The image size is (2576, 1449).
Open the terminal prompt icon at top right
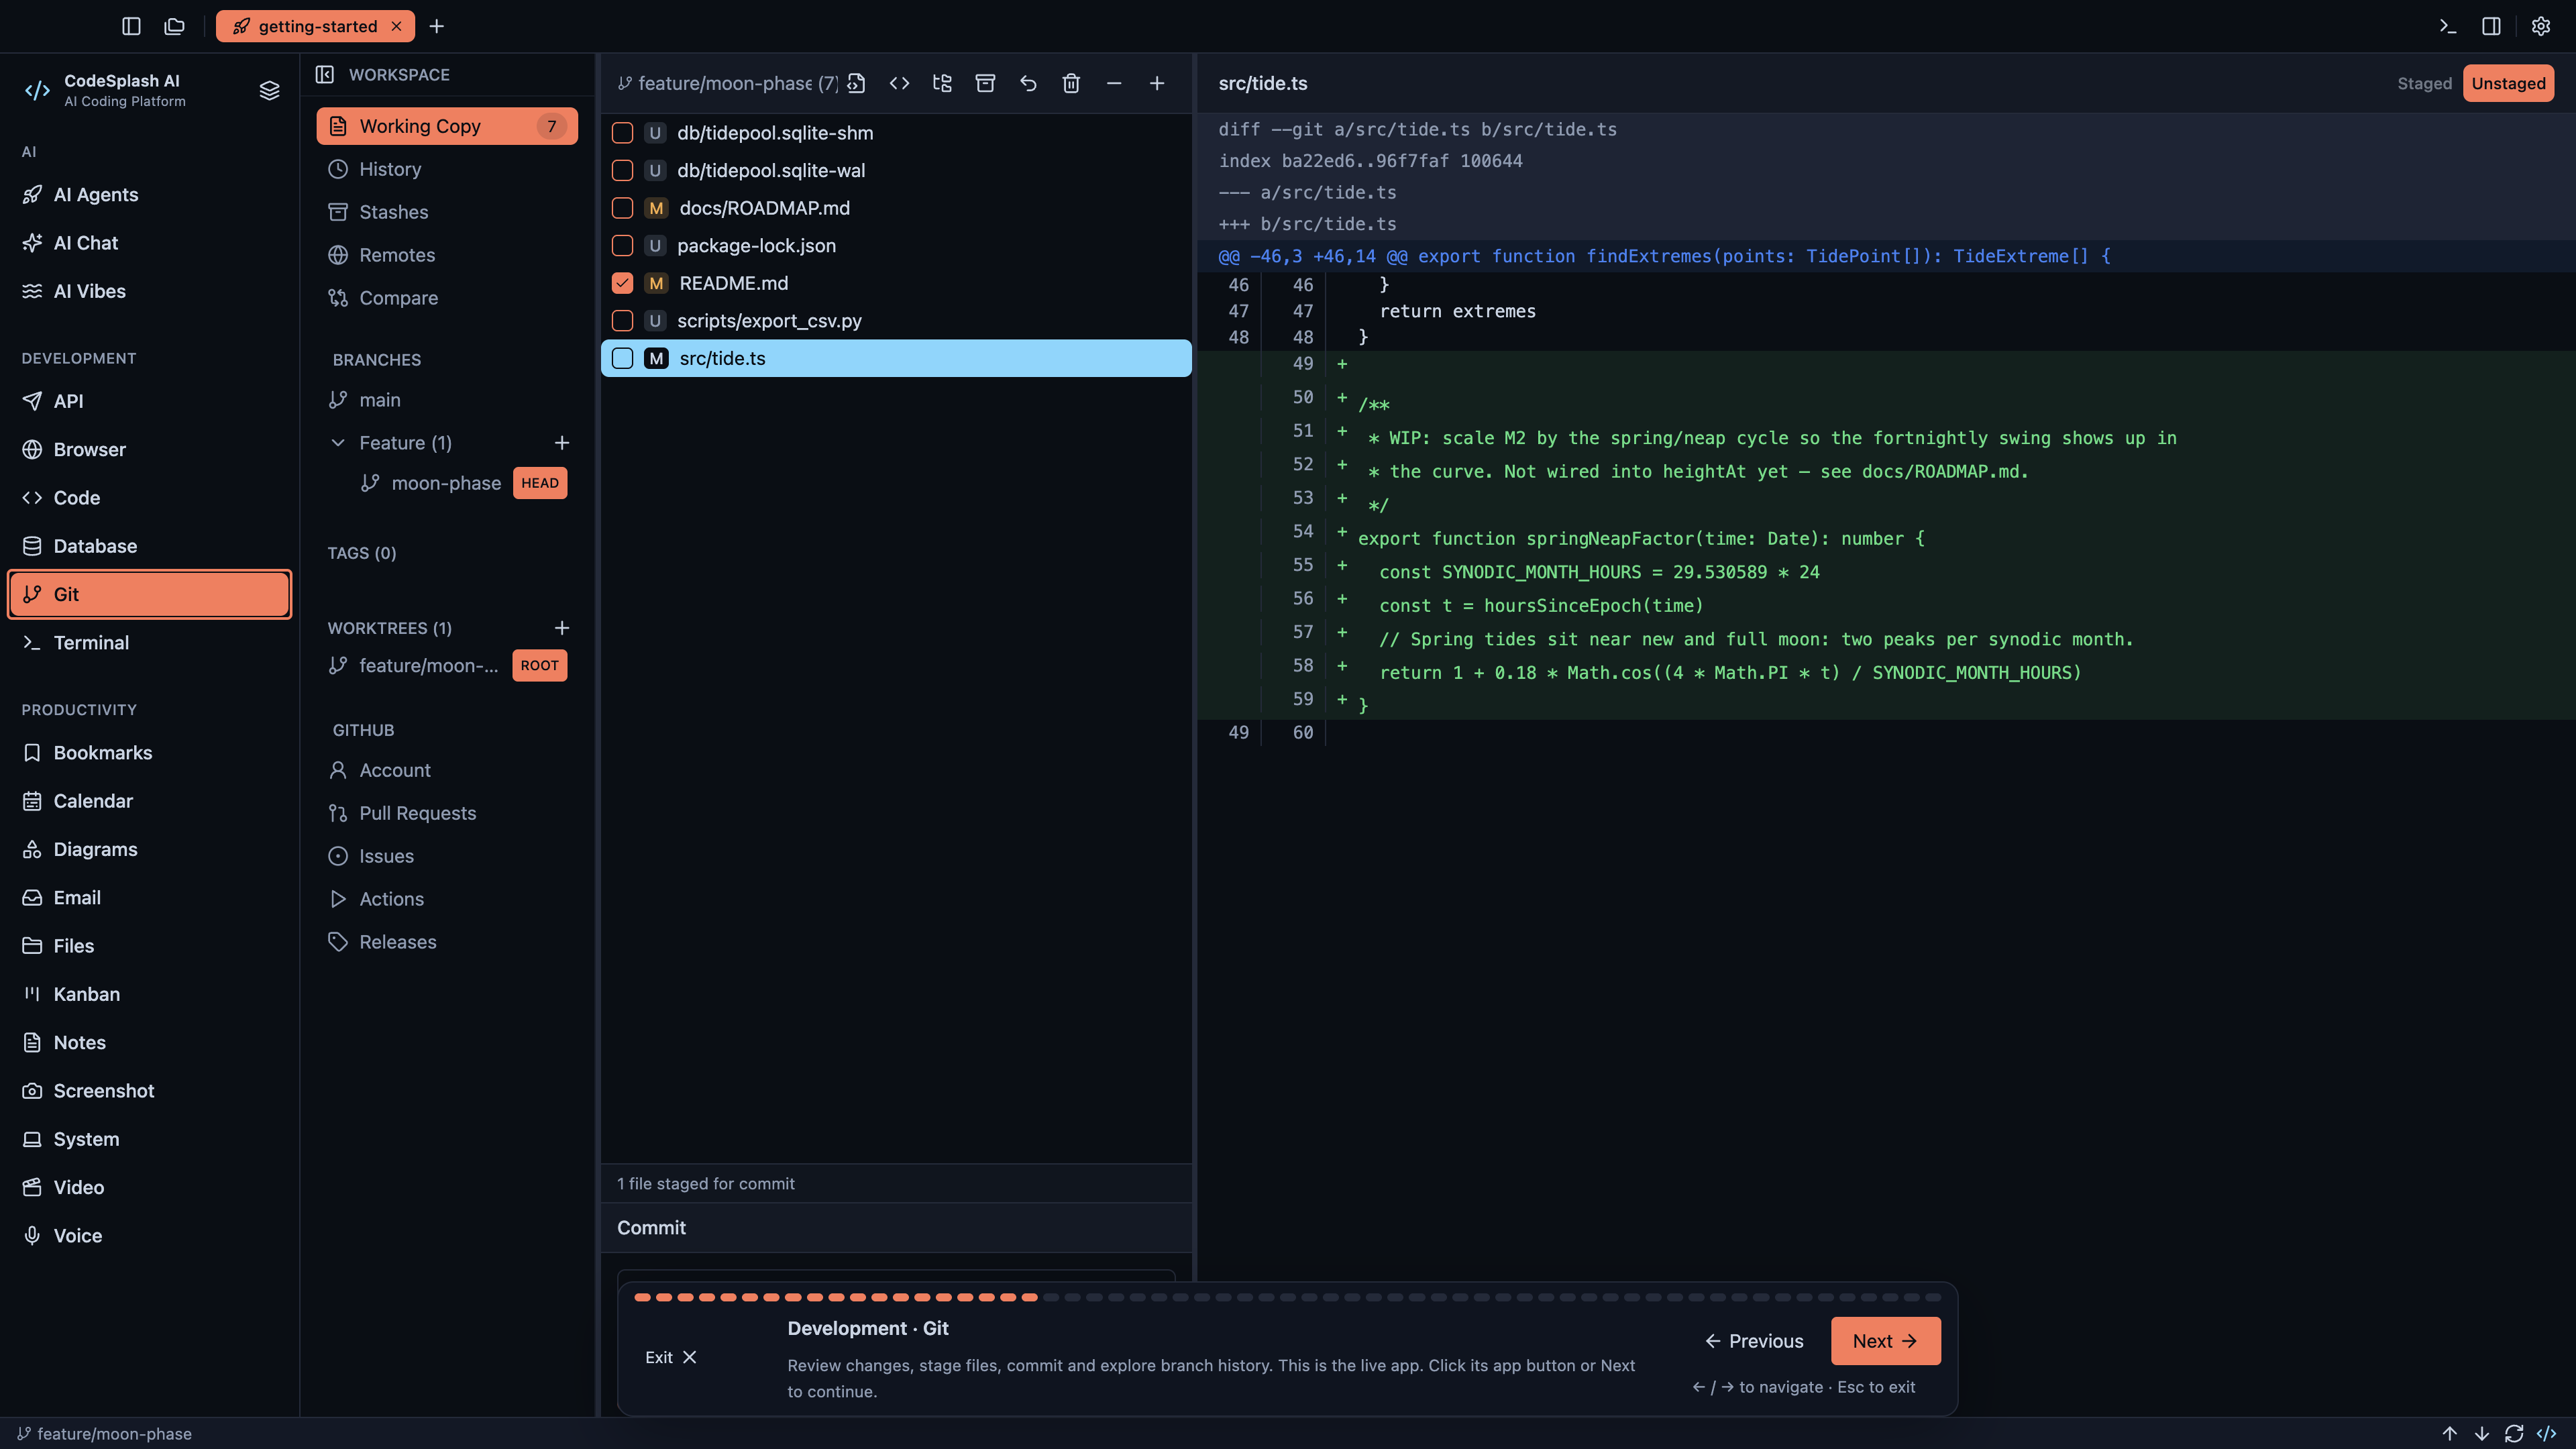tap(2447, 26)
